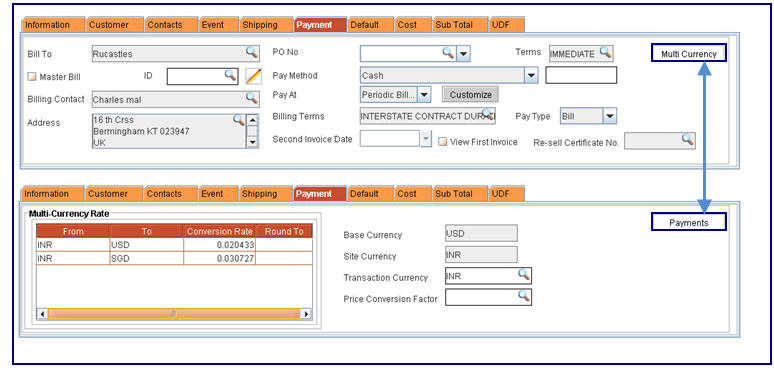Click the empty field right of Pay Method
774x371 pixels.
(x=581, y=75)
